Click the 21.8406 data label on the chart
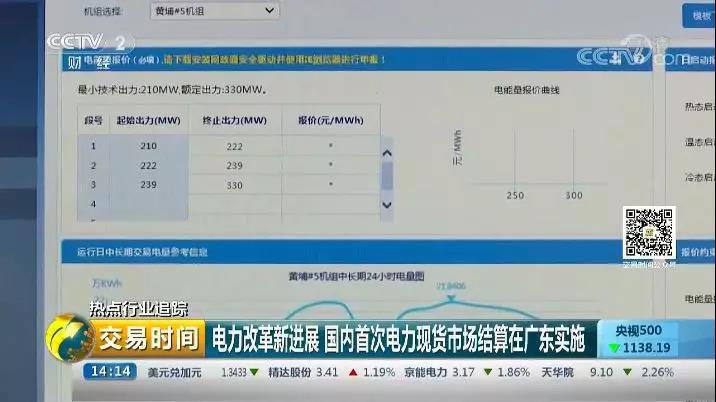Viewport: 716px width, 402px height. 444,284
